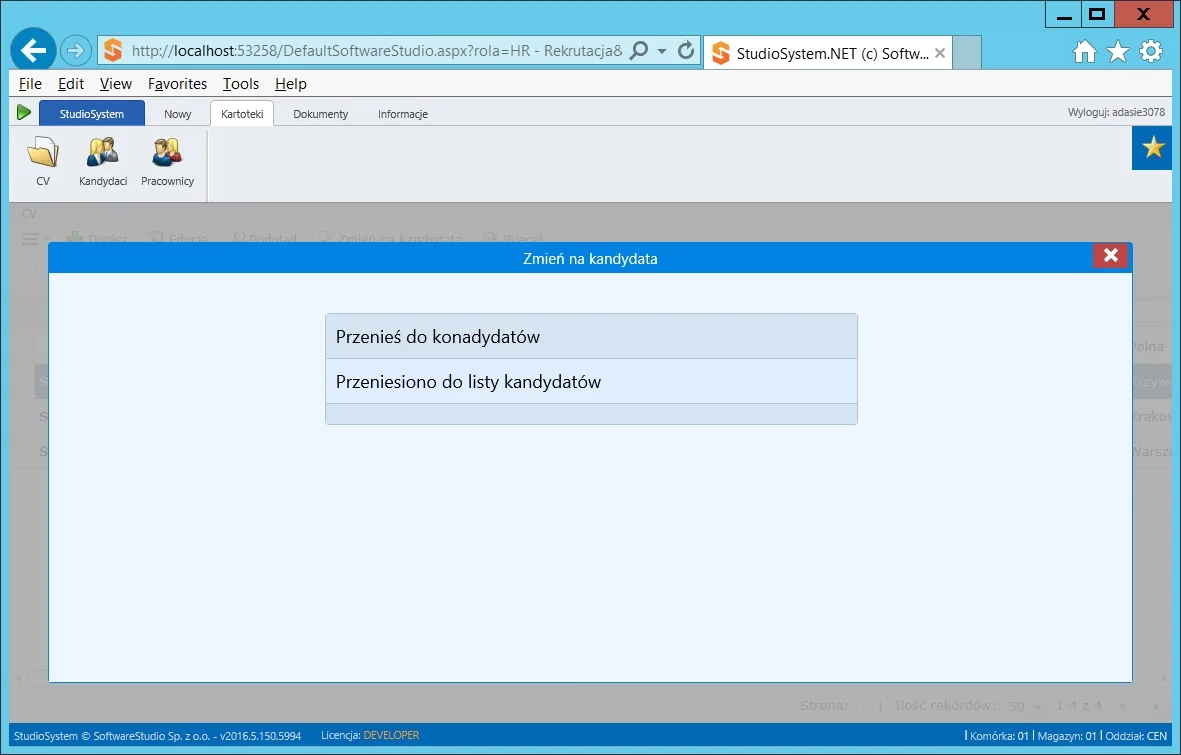1181x755 pixels.
Task: Open browser settings gear icon
Action: [1151, 51]
